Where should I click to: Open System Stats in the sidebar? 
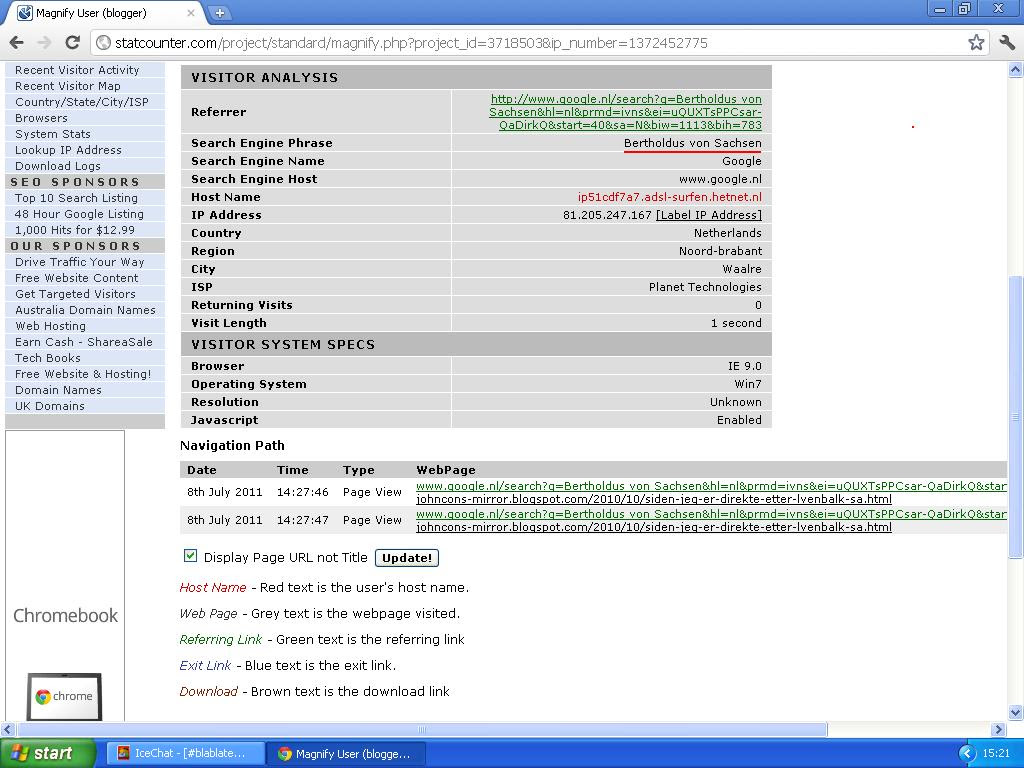coord(53,134)
